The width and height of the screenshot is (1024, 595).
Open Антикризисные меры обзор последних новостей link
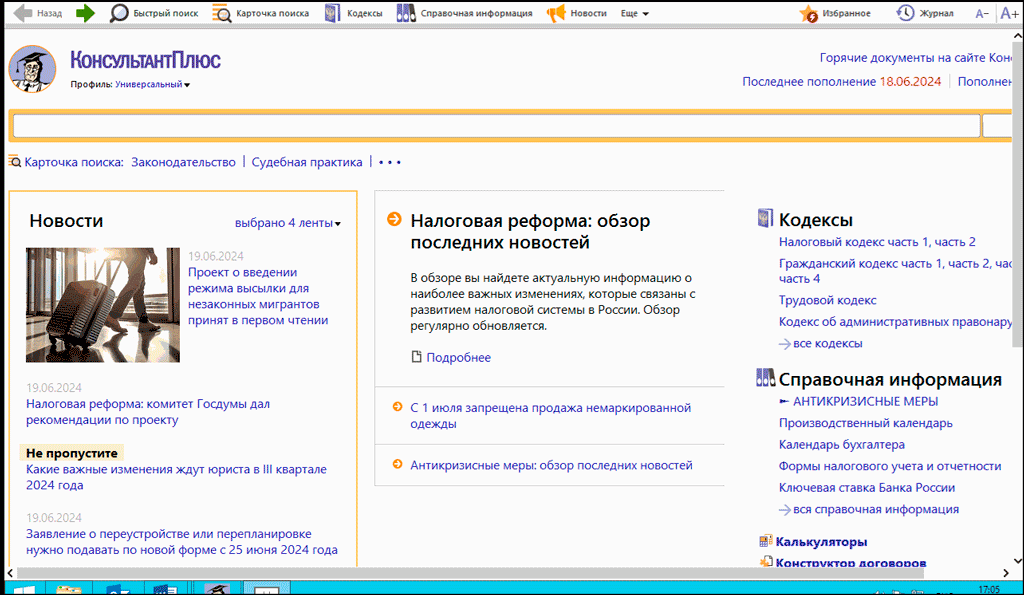pyautogui.click(x=551, y=465)
